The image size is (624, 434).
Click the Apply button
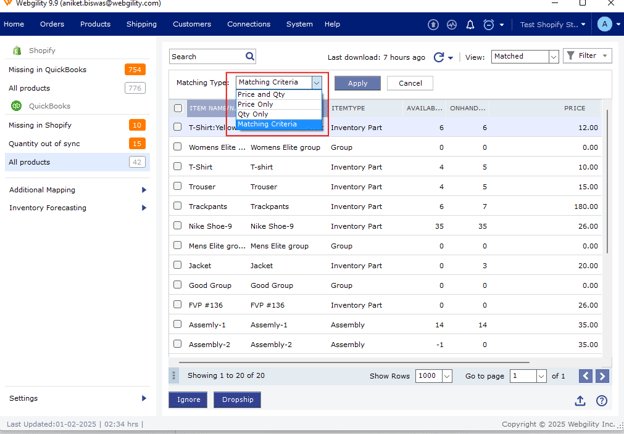357,83
